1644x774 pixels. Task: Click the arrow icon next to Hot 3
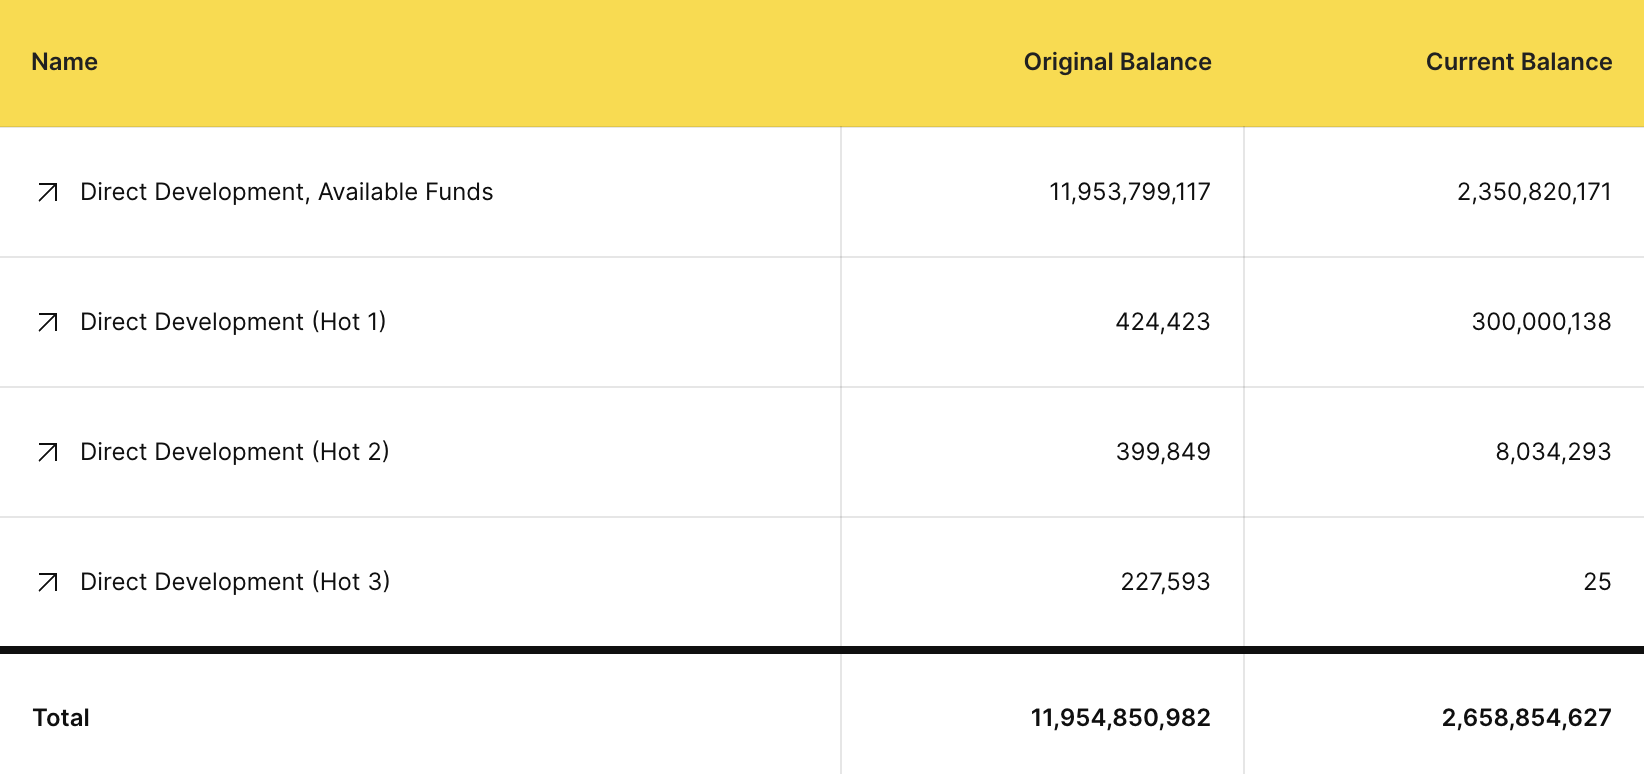point(48,582)
